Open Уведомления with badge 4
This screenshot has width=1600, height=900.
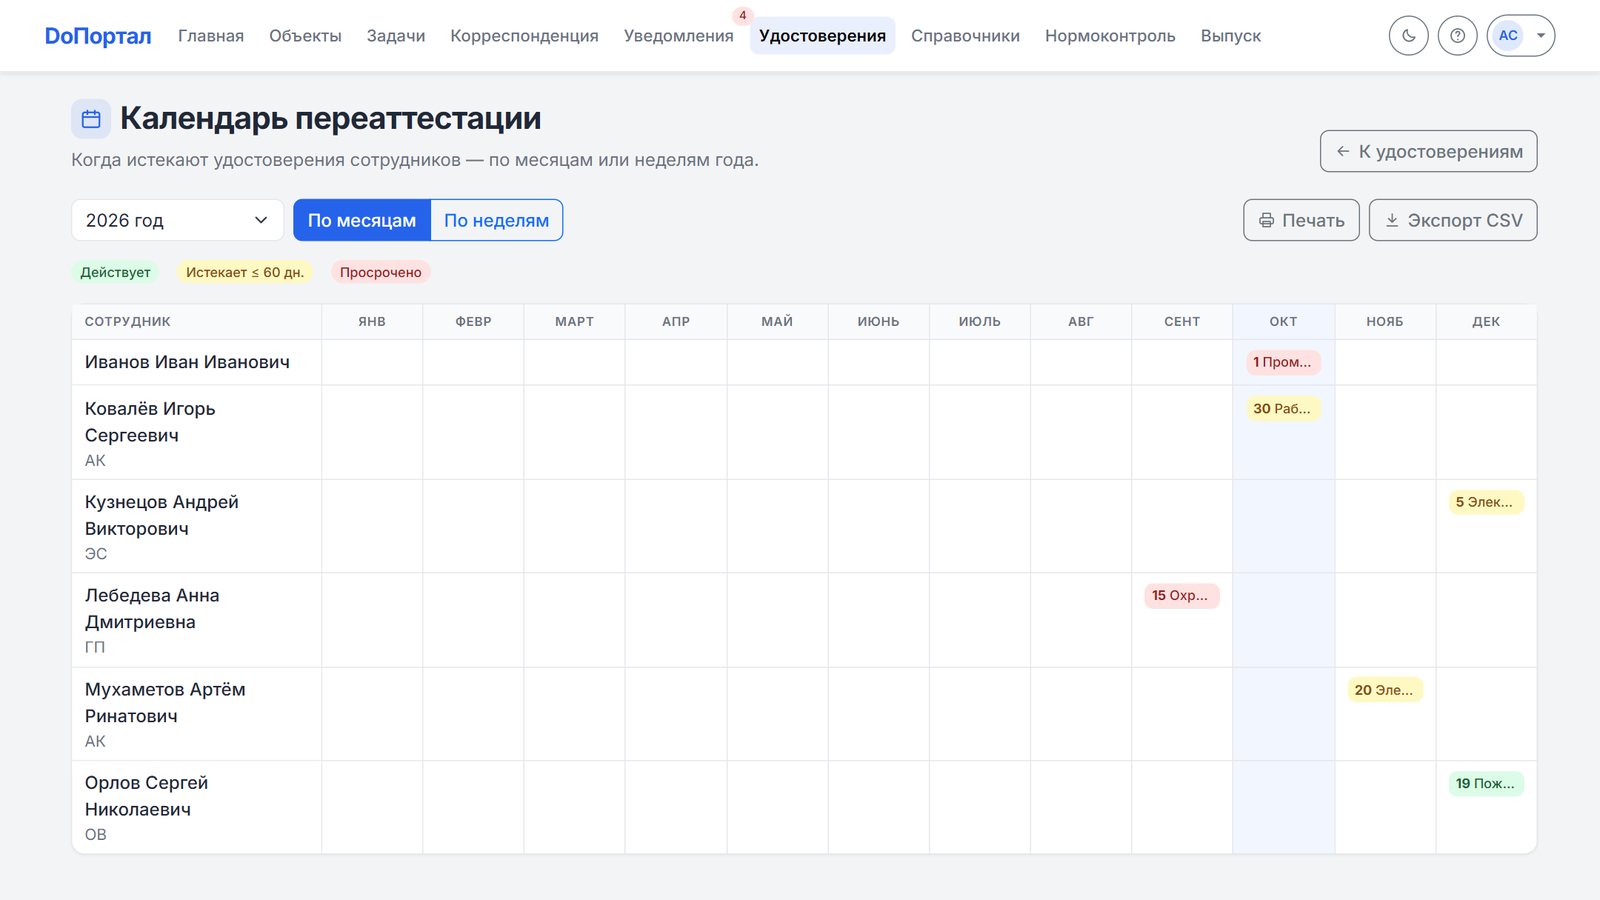679,36
